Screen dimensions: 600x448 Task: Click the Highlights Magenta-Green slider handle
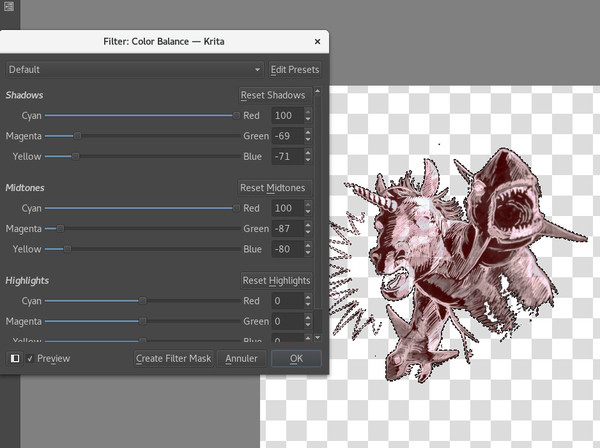(142, 321)
